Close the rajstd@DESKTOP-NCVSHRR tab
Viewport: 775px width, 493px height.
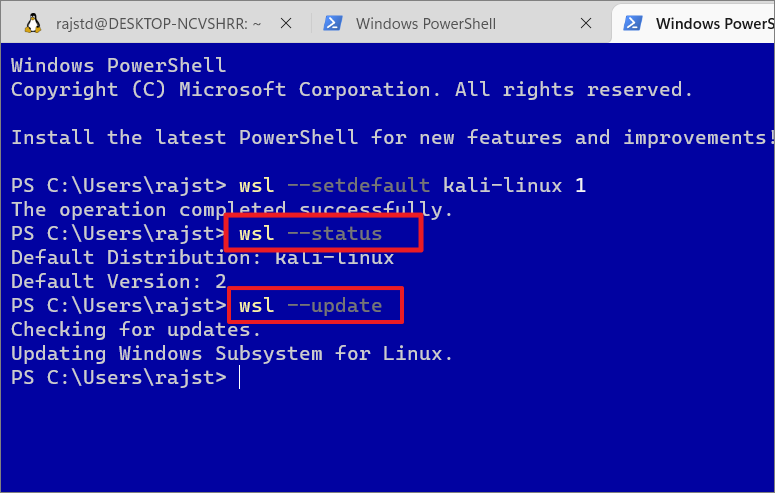pos(286,23)
